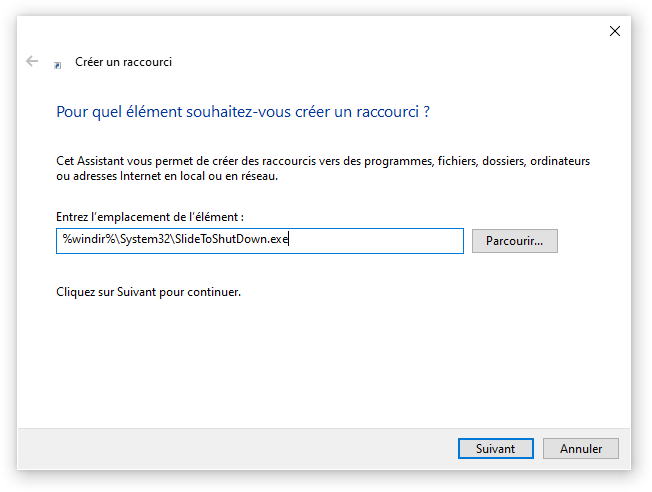This screenshot has width=652, height=492.
Task: Click empty space after path in field
Action: [374, 241]
